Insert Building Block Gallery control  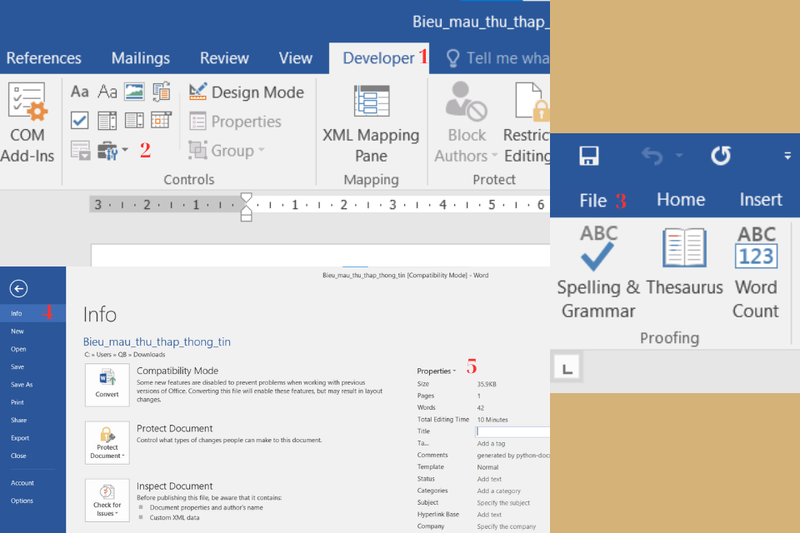pos(161,91)
